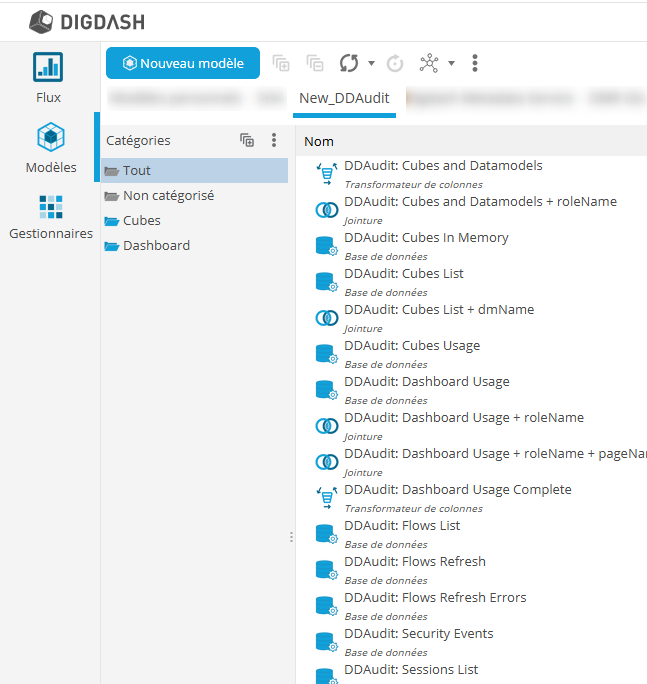Click join icon of Cubes and Datamodels + roleName
The image size is (647, 684).
(327, 210)
